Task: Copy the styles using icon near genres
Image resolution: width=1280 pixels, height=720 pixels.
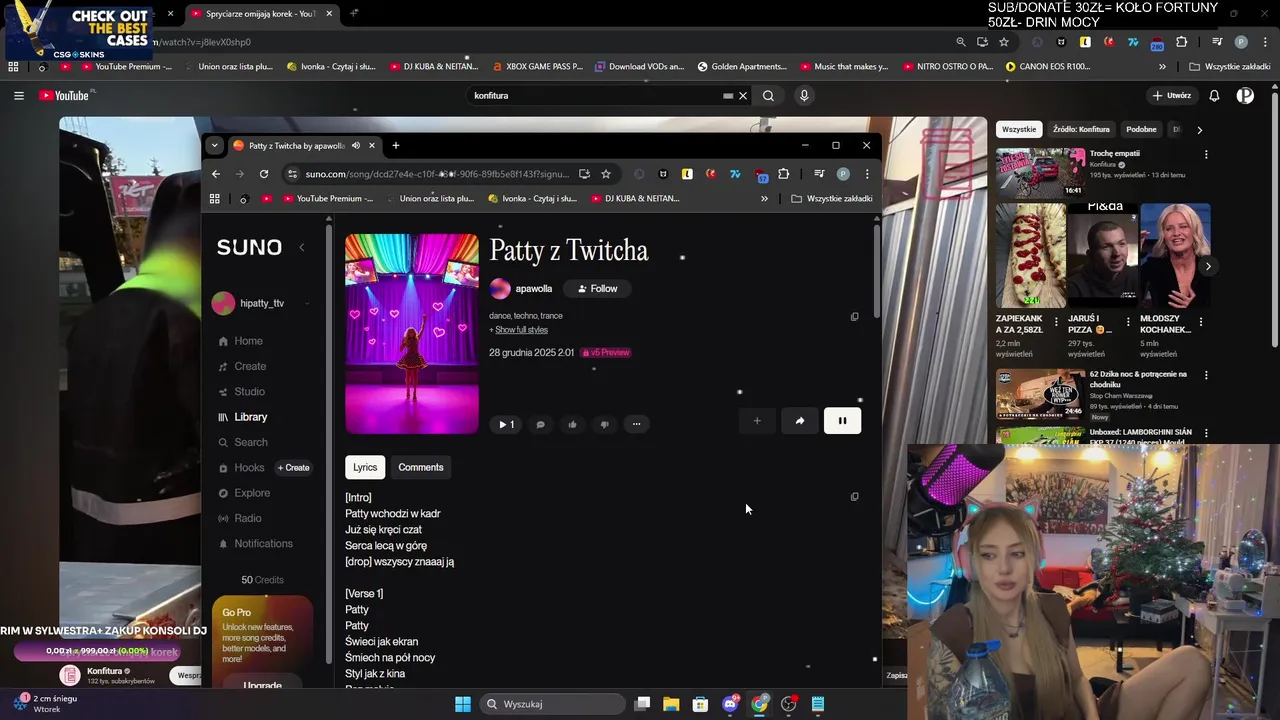Action: point(854,316)
